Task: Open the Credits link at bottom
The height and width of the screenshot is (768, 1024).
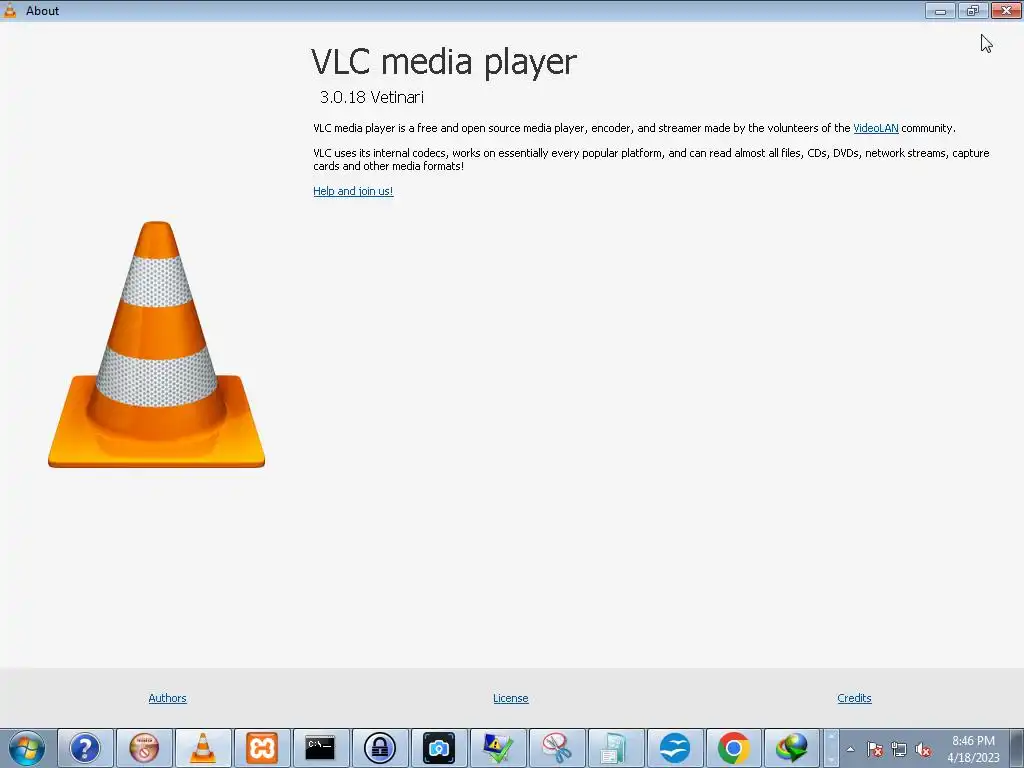Action: (854, 698)
